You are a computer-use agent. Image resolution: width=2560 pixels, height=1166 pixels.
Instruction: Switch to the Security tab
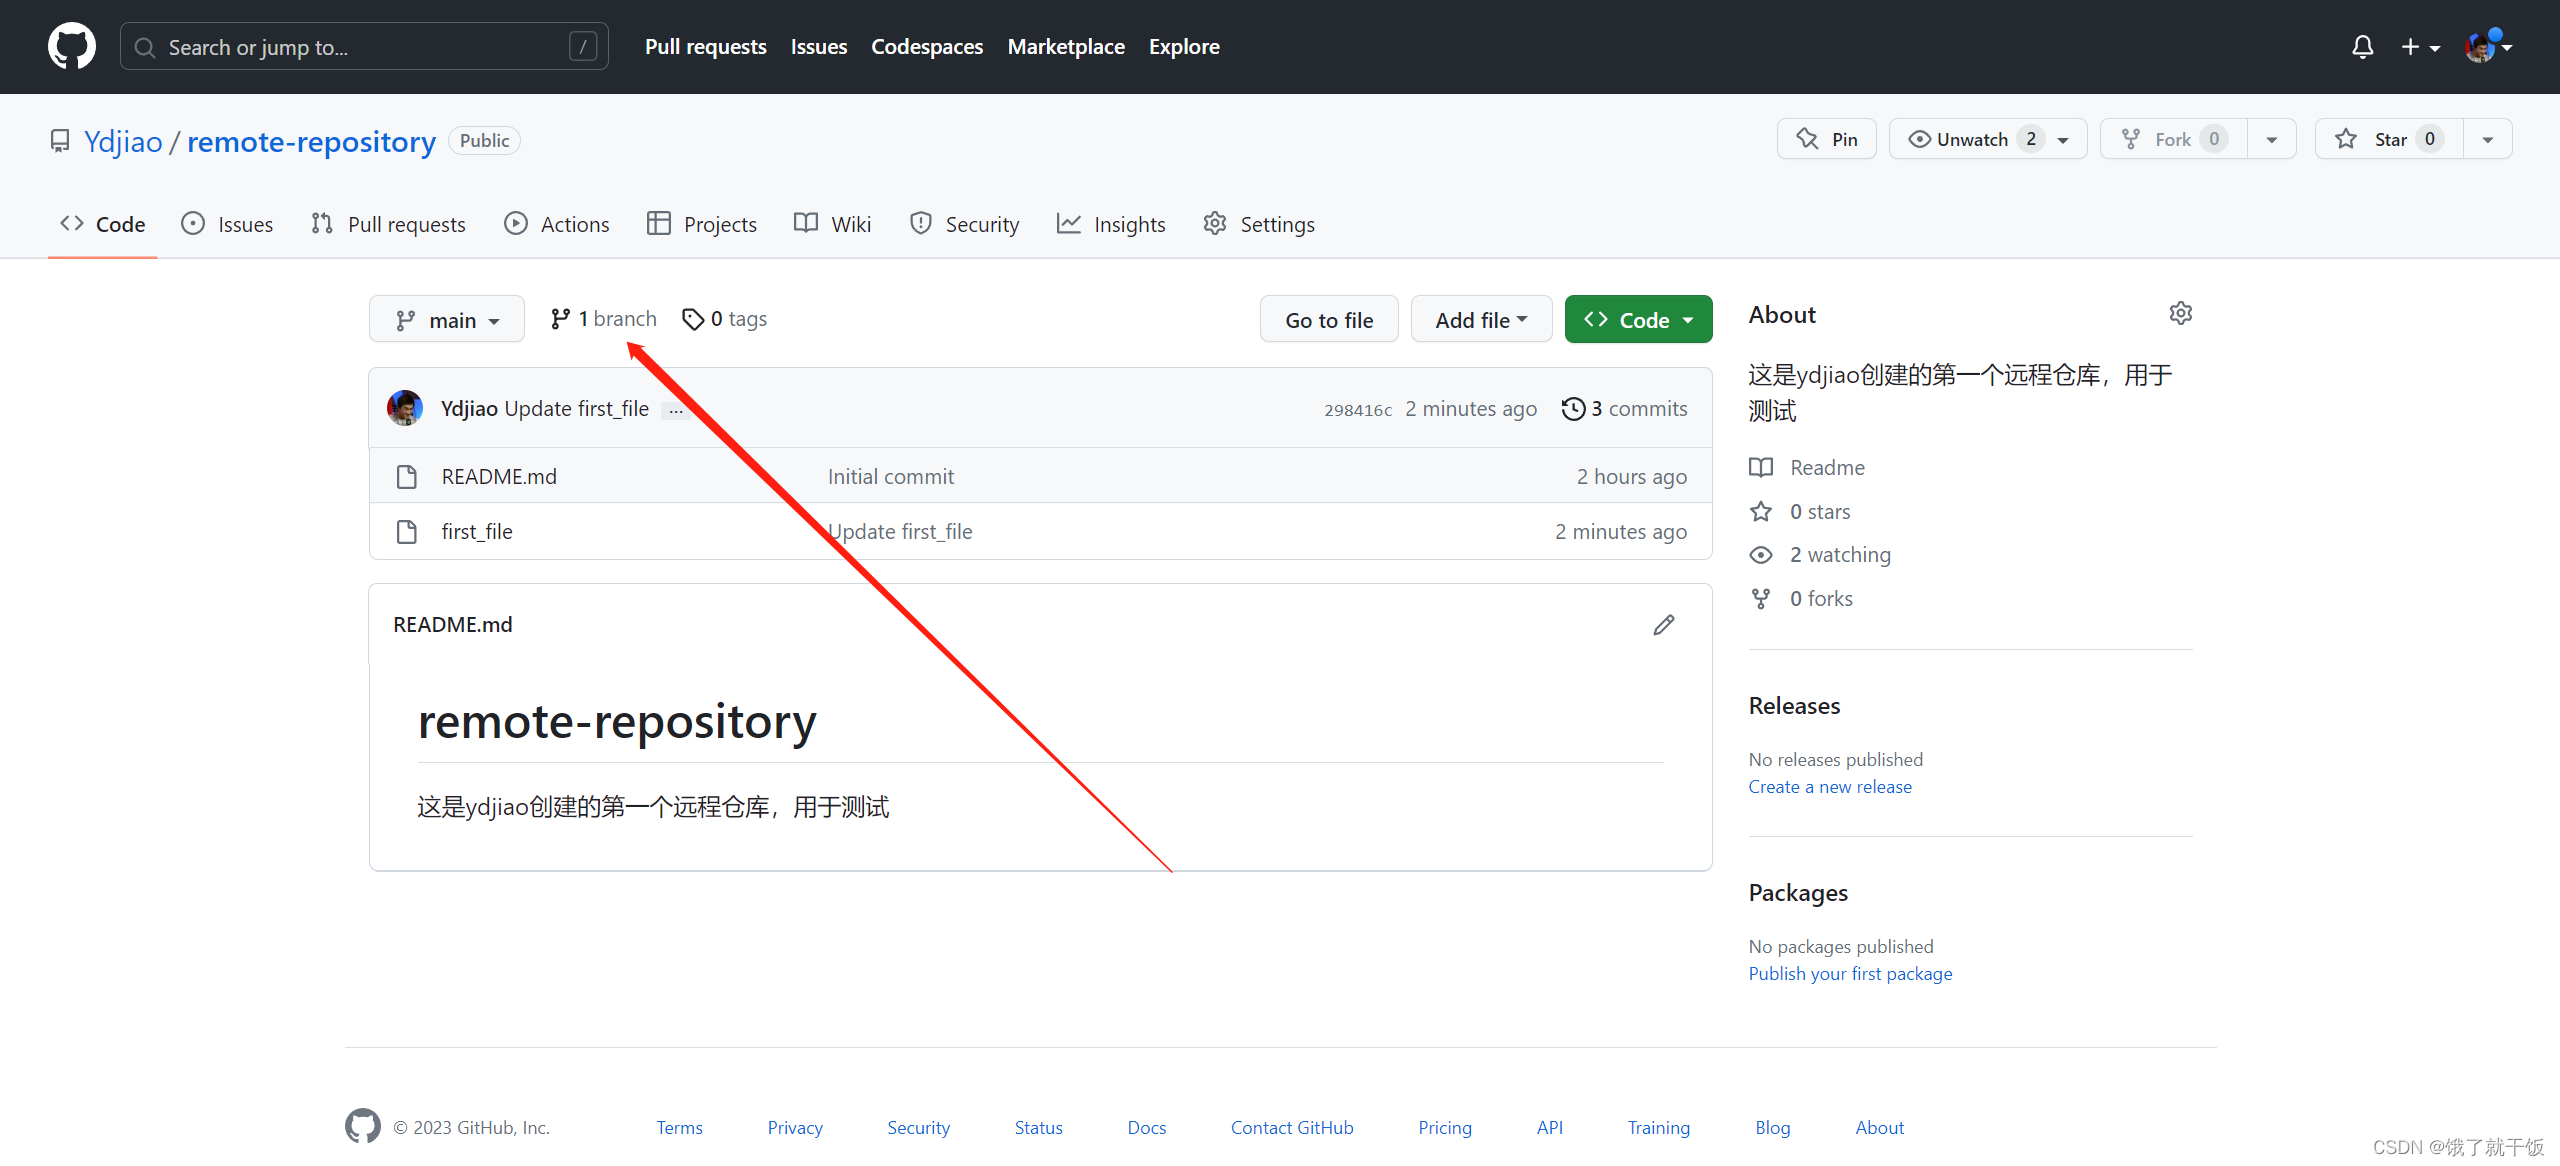(x=965, y=224)
